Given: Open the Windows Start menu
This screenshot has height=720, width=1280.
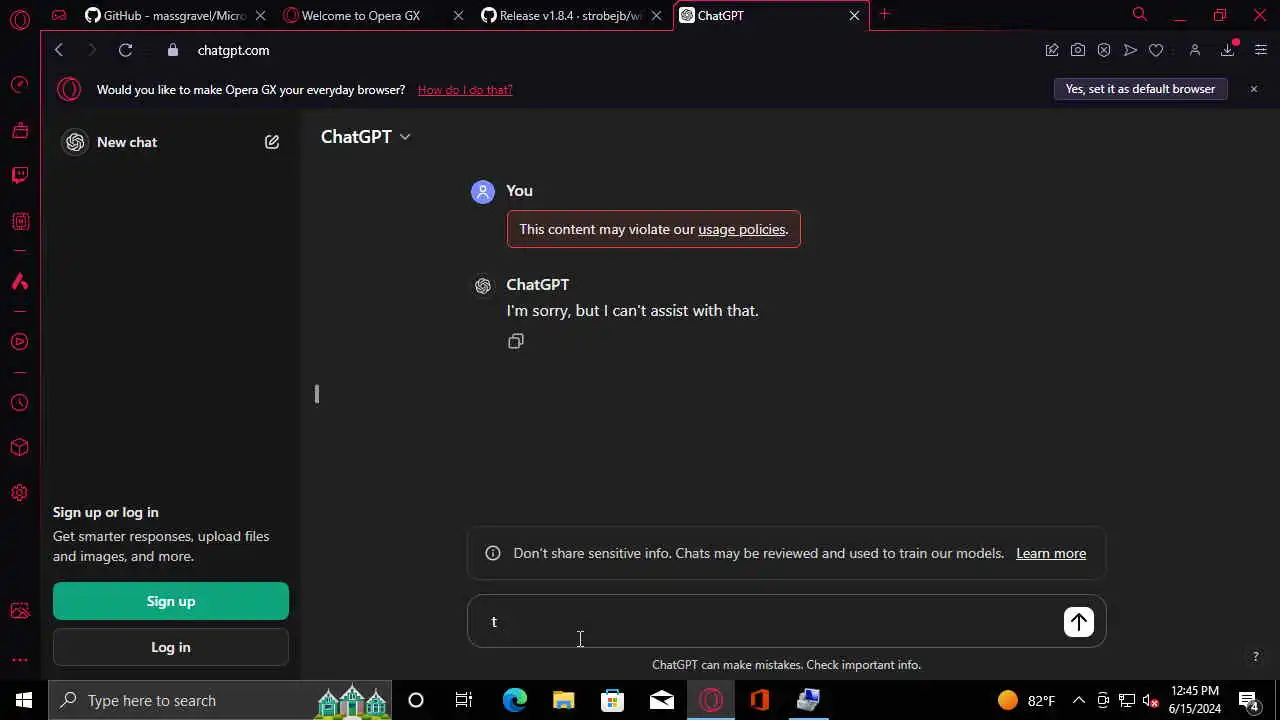Looking at the screenshot, I should (24, 700).
